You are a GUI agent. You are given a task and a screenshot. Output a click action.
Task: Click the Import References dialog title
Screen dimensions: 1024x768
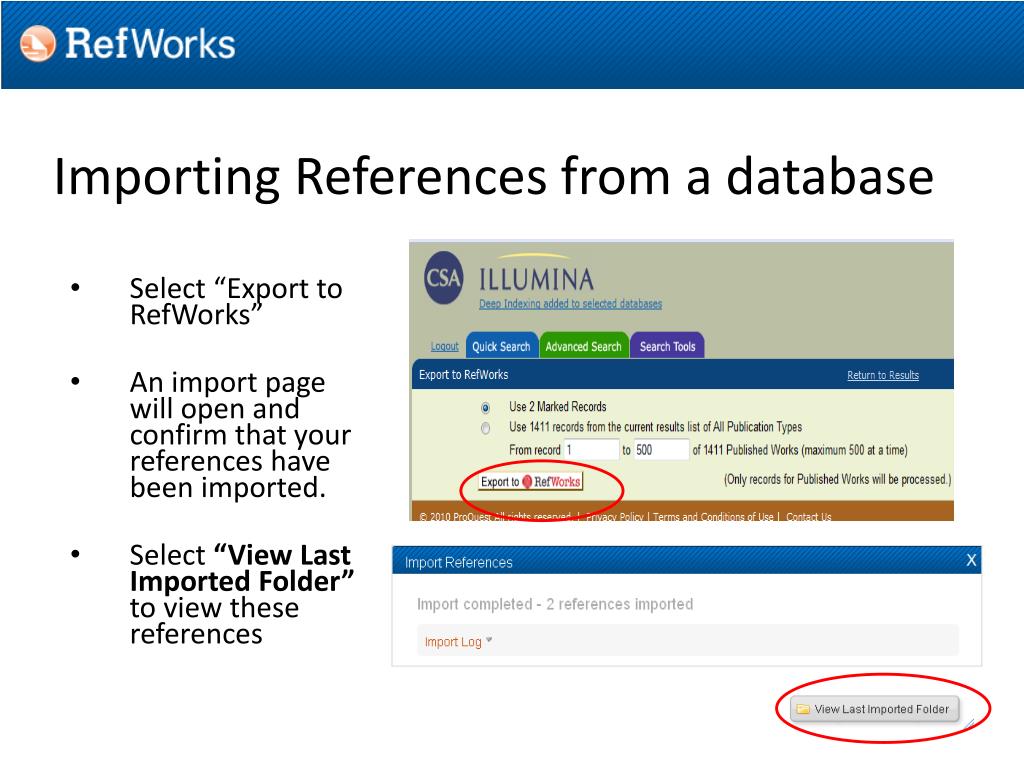[458, 562]
